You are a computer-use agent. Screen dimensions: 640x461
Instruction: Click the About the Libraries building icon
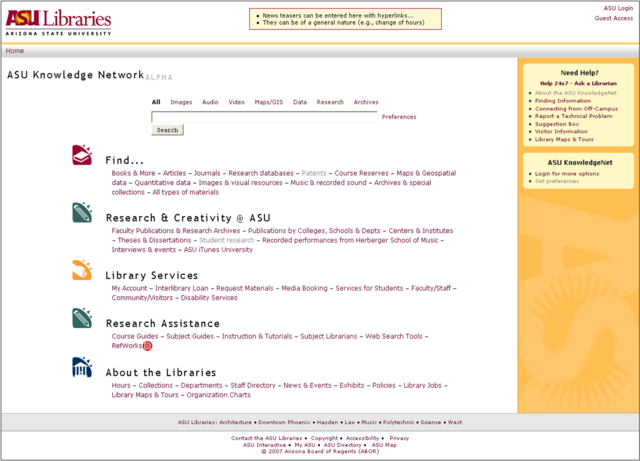(x=82, y=367)
